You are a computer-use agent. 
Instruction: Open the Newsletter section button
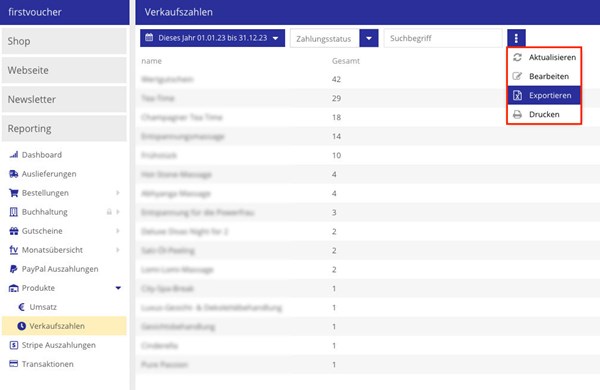(64, 100)
